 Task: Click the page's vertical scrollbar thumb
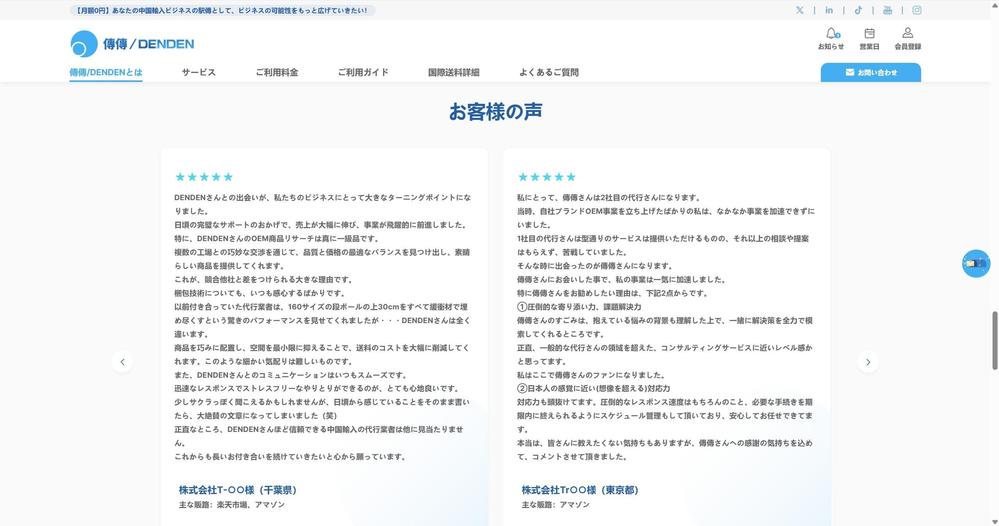995,340
